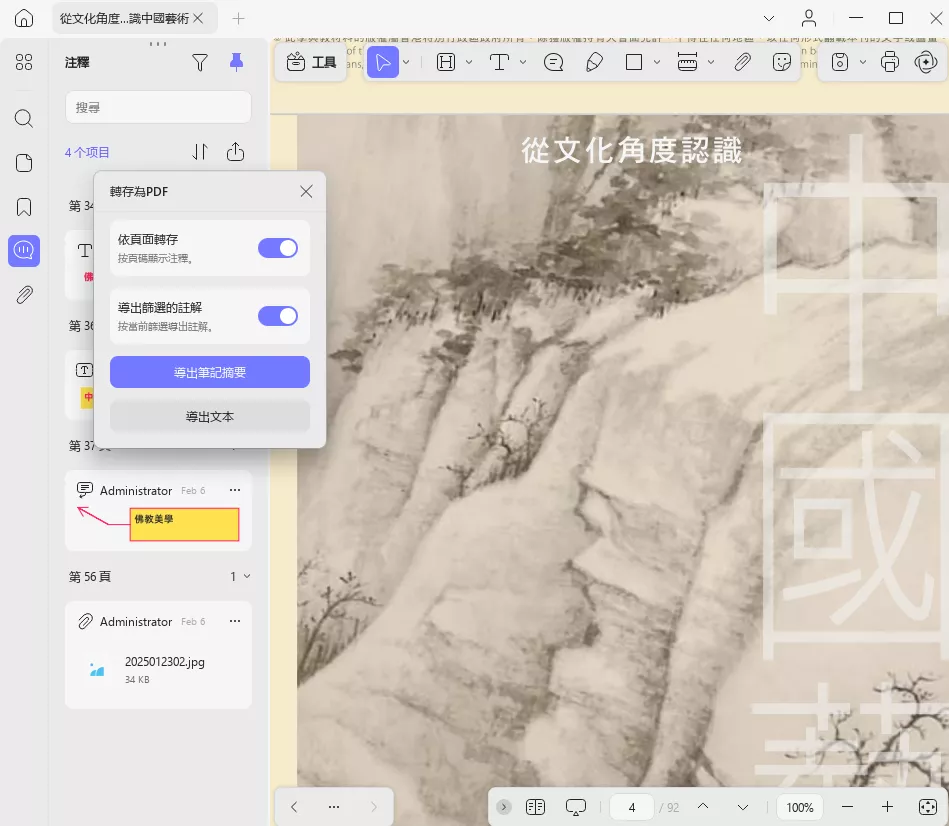Viewport: 949px width, 826px height.
Task: Open the bookmarks panel in left sidebar
Action: (x=24, y=207)
